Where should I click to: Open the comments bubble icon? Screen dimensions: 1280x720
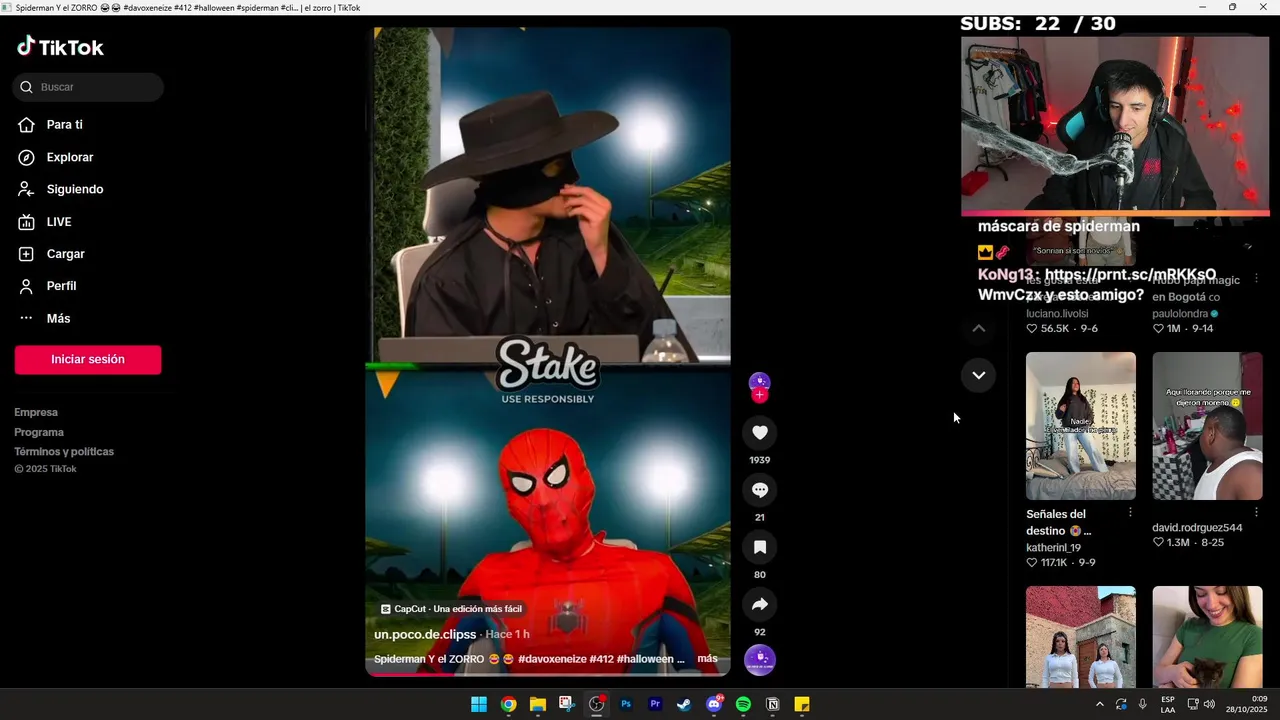pyautogui.click(x=760, y=490)
